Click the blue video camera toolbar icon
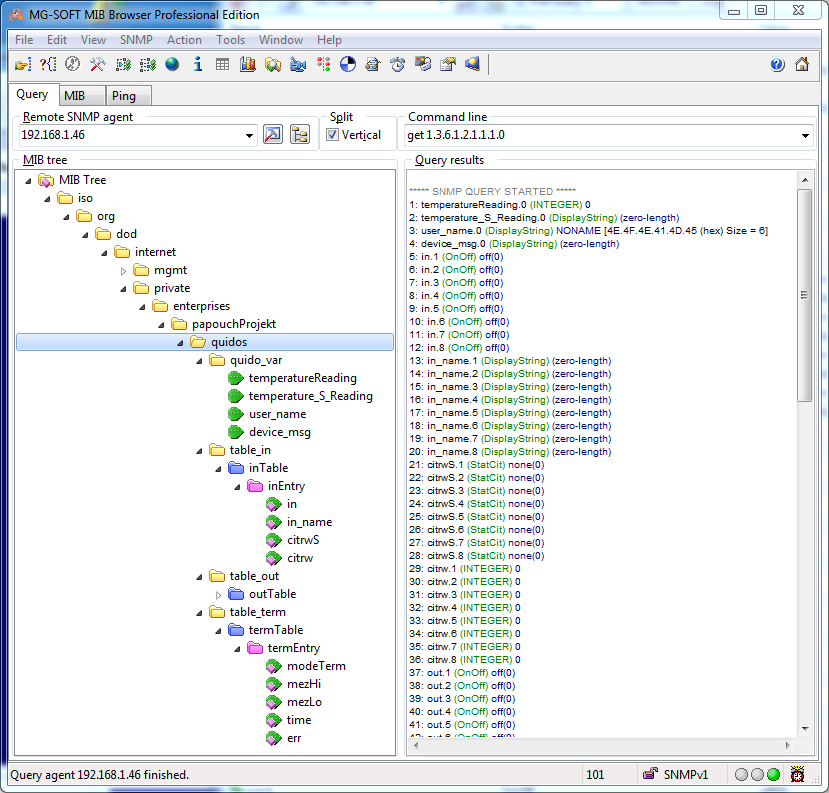Viewport: 829px width, 793px height. point(298,64)
